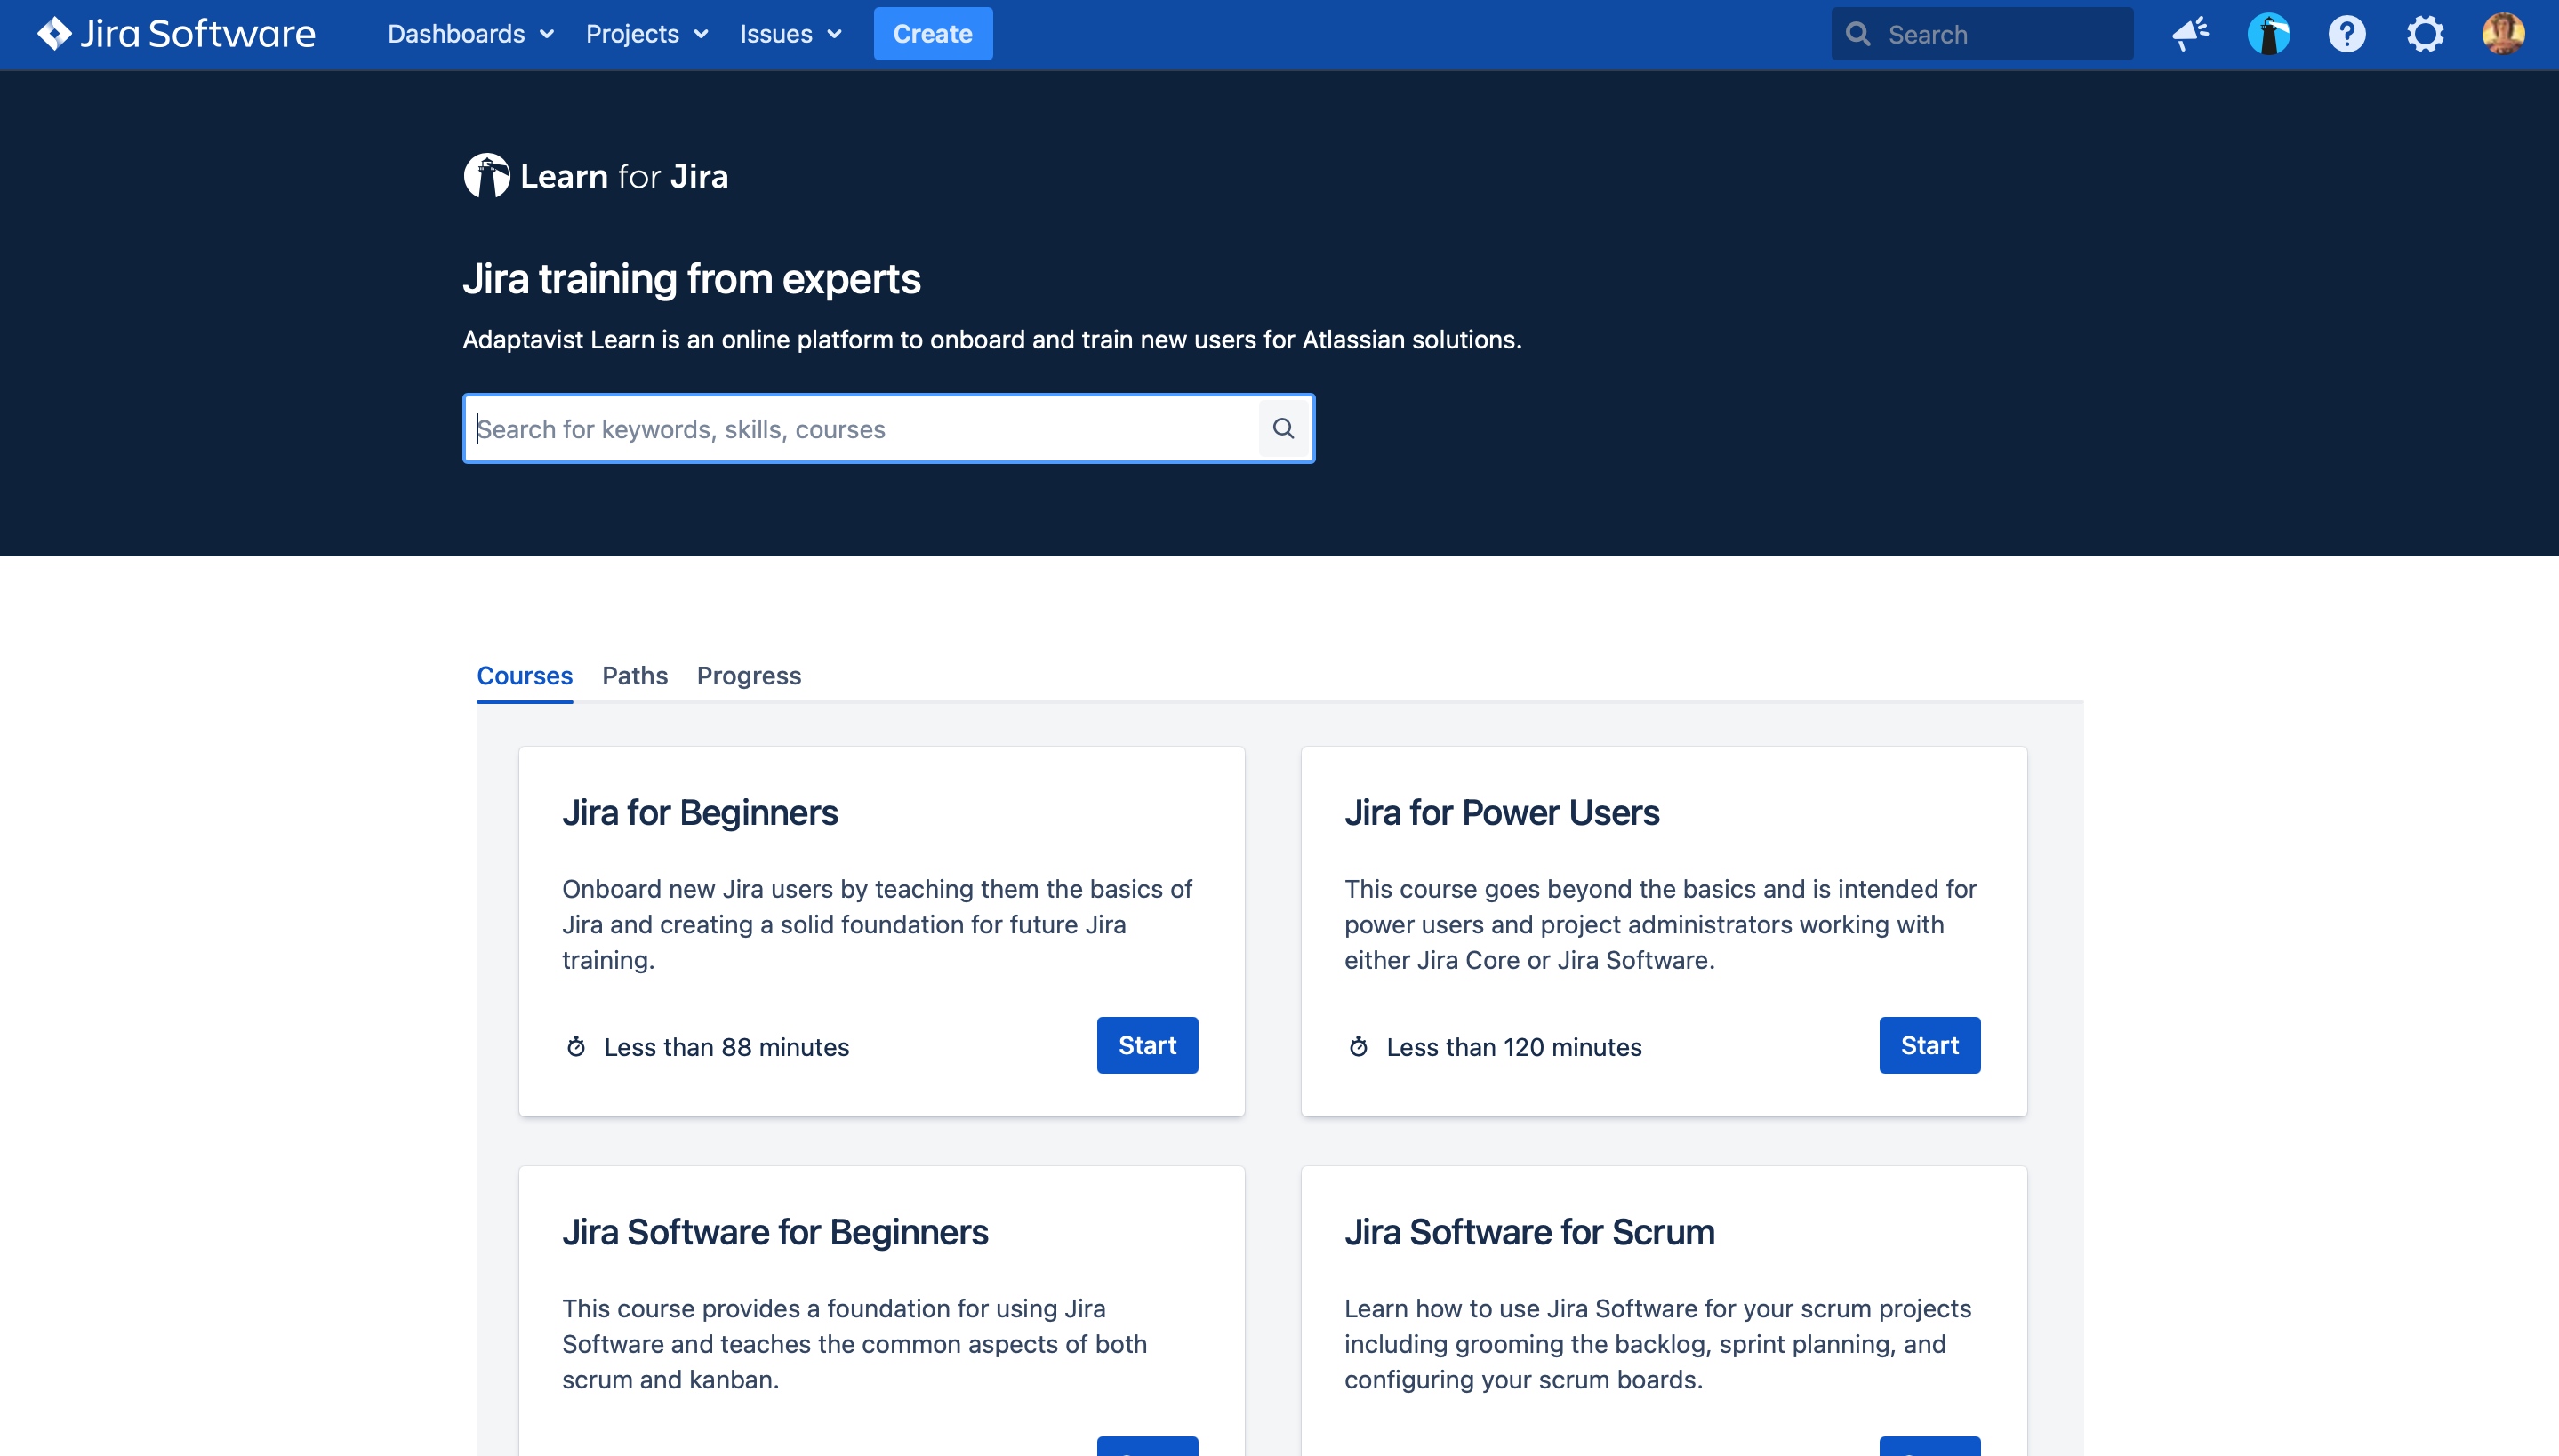Viewport: 2559px width, 1456px height.
Task: Focus the top navigation Search field
Action: (x=1982, y=34)
